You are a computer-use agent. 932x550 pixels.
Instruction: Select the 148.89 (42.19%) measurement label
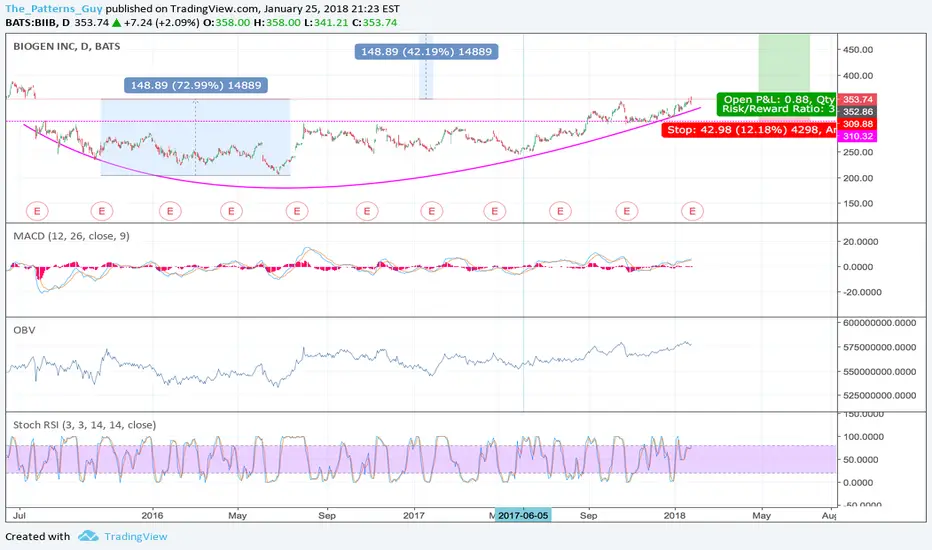(x=427, y=52)
